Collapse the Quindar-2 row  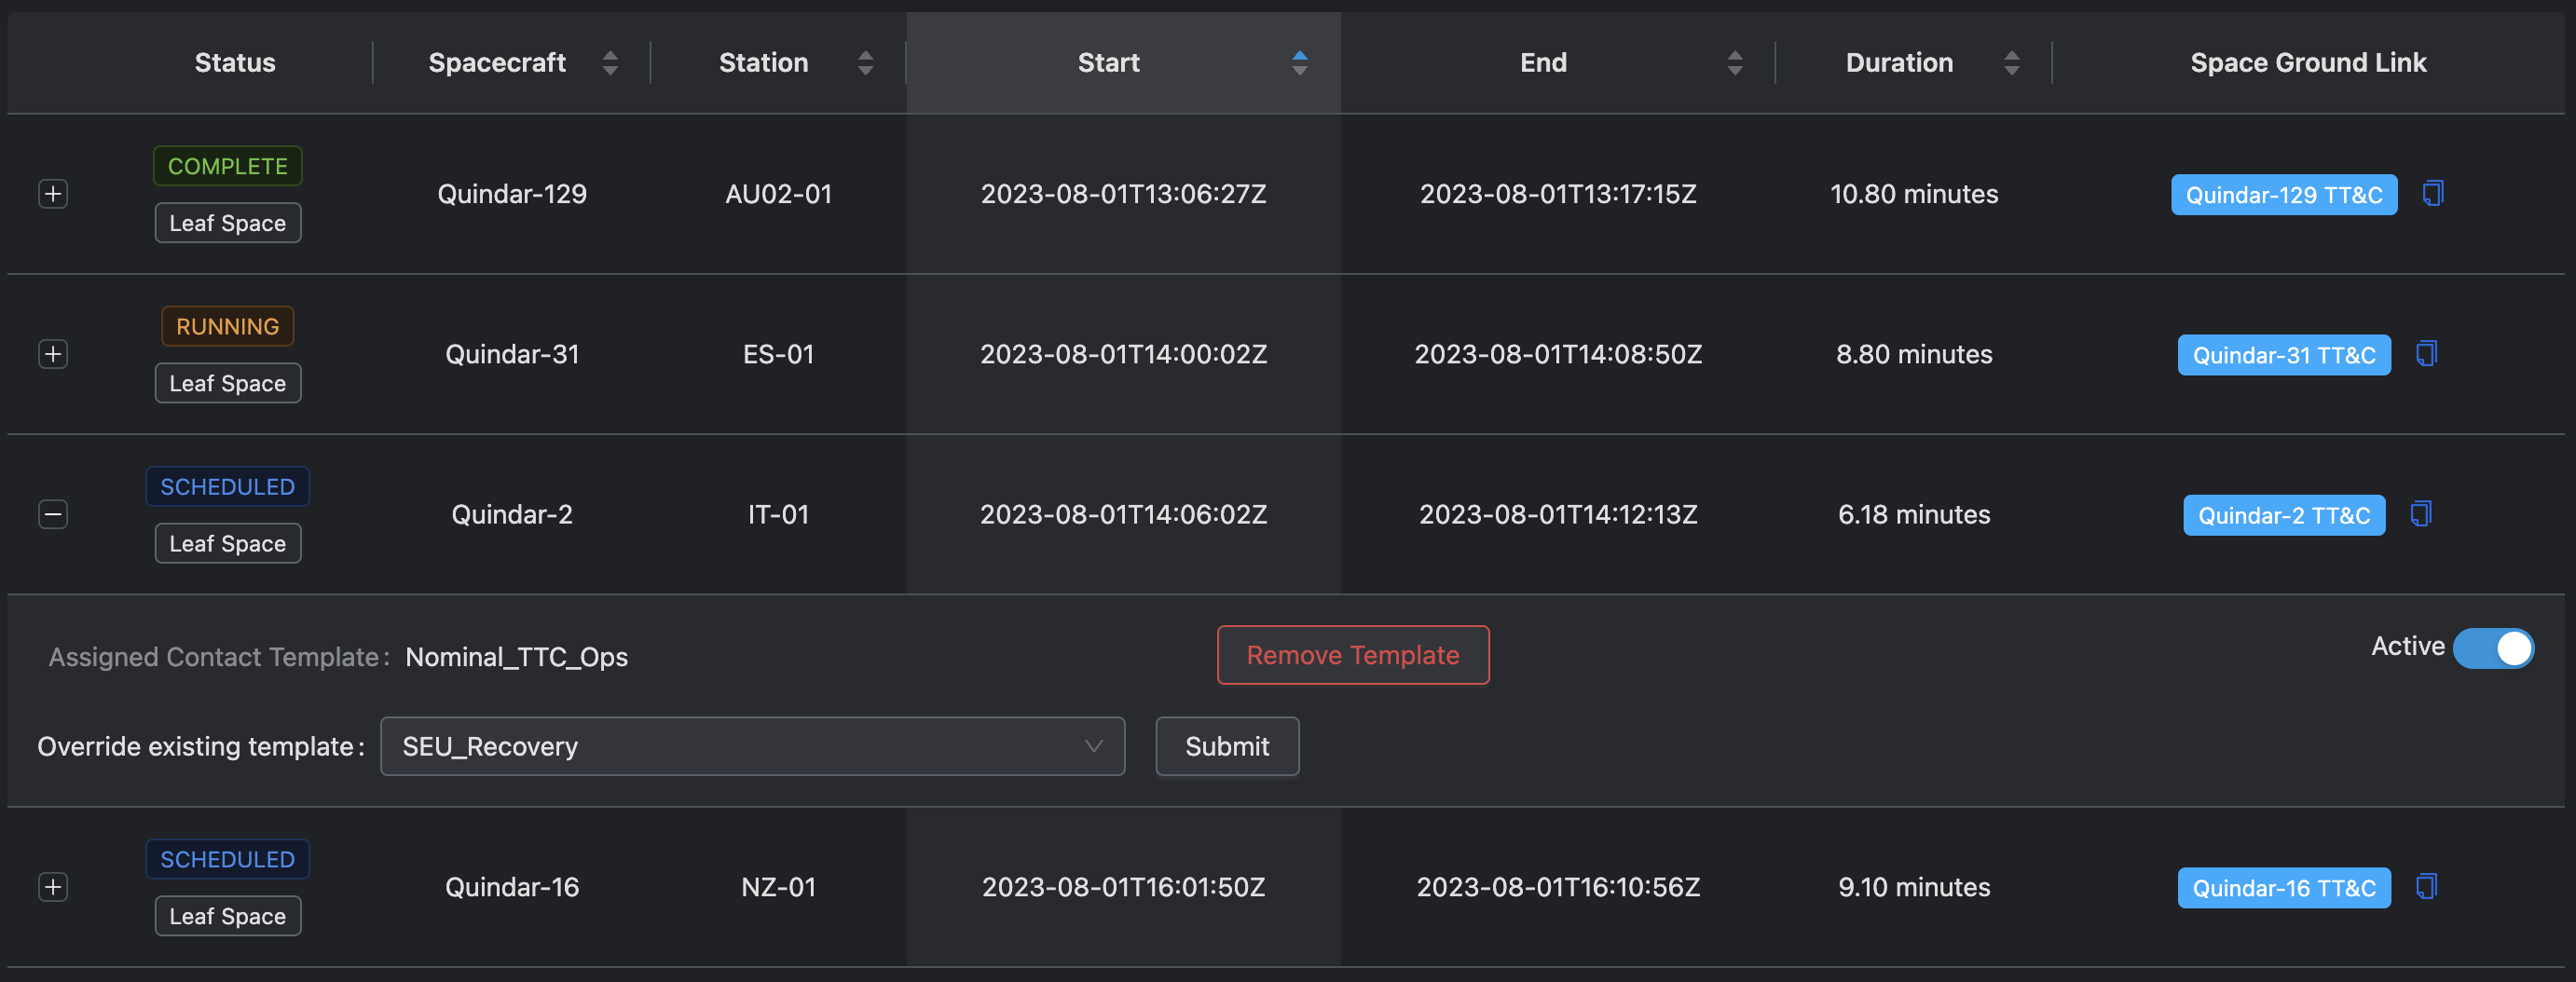click(53, 514)
